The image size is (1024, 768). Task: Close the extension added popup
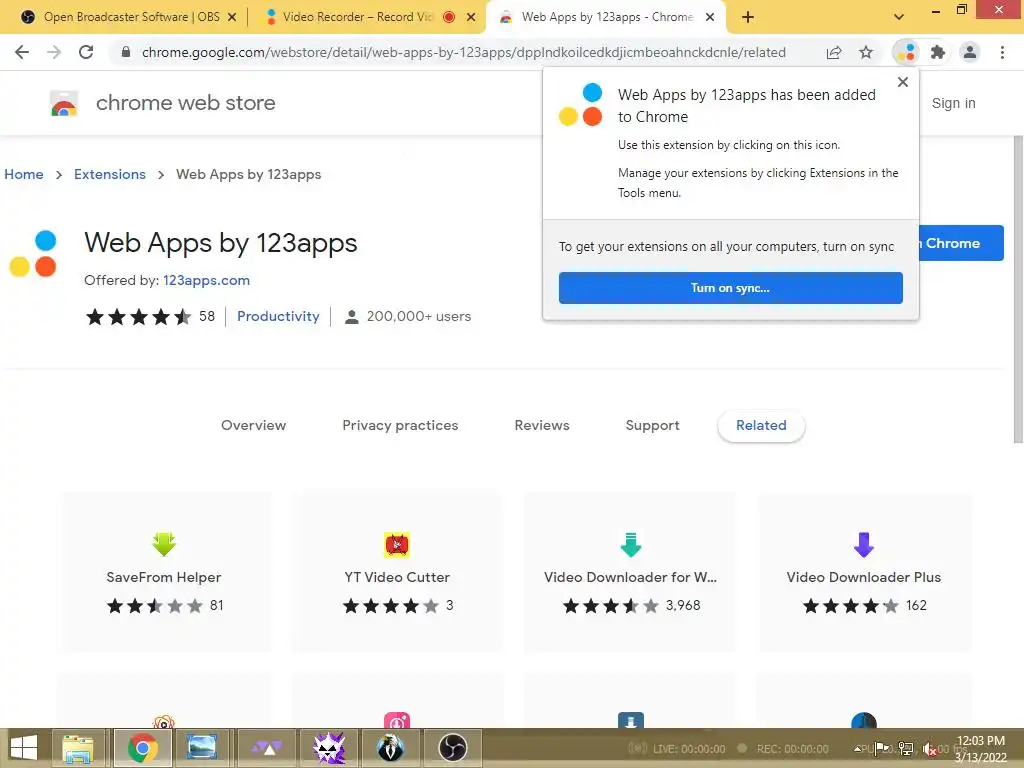click(903, 82)
